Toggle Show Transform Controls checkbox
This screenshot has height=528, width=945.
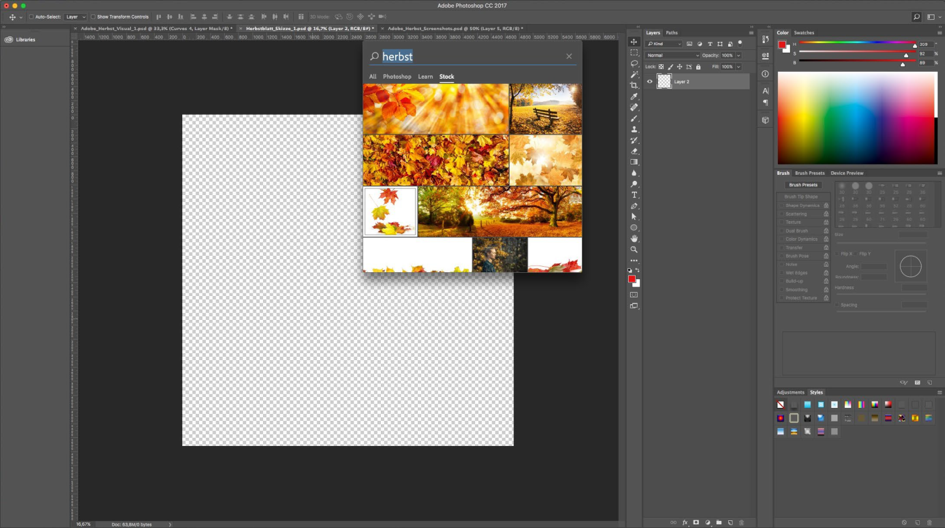coord(93,17)
